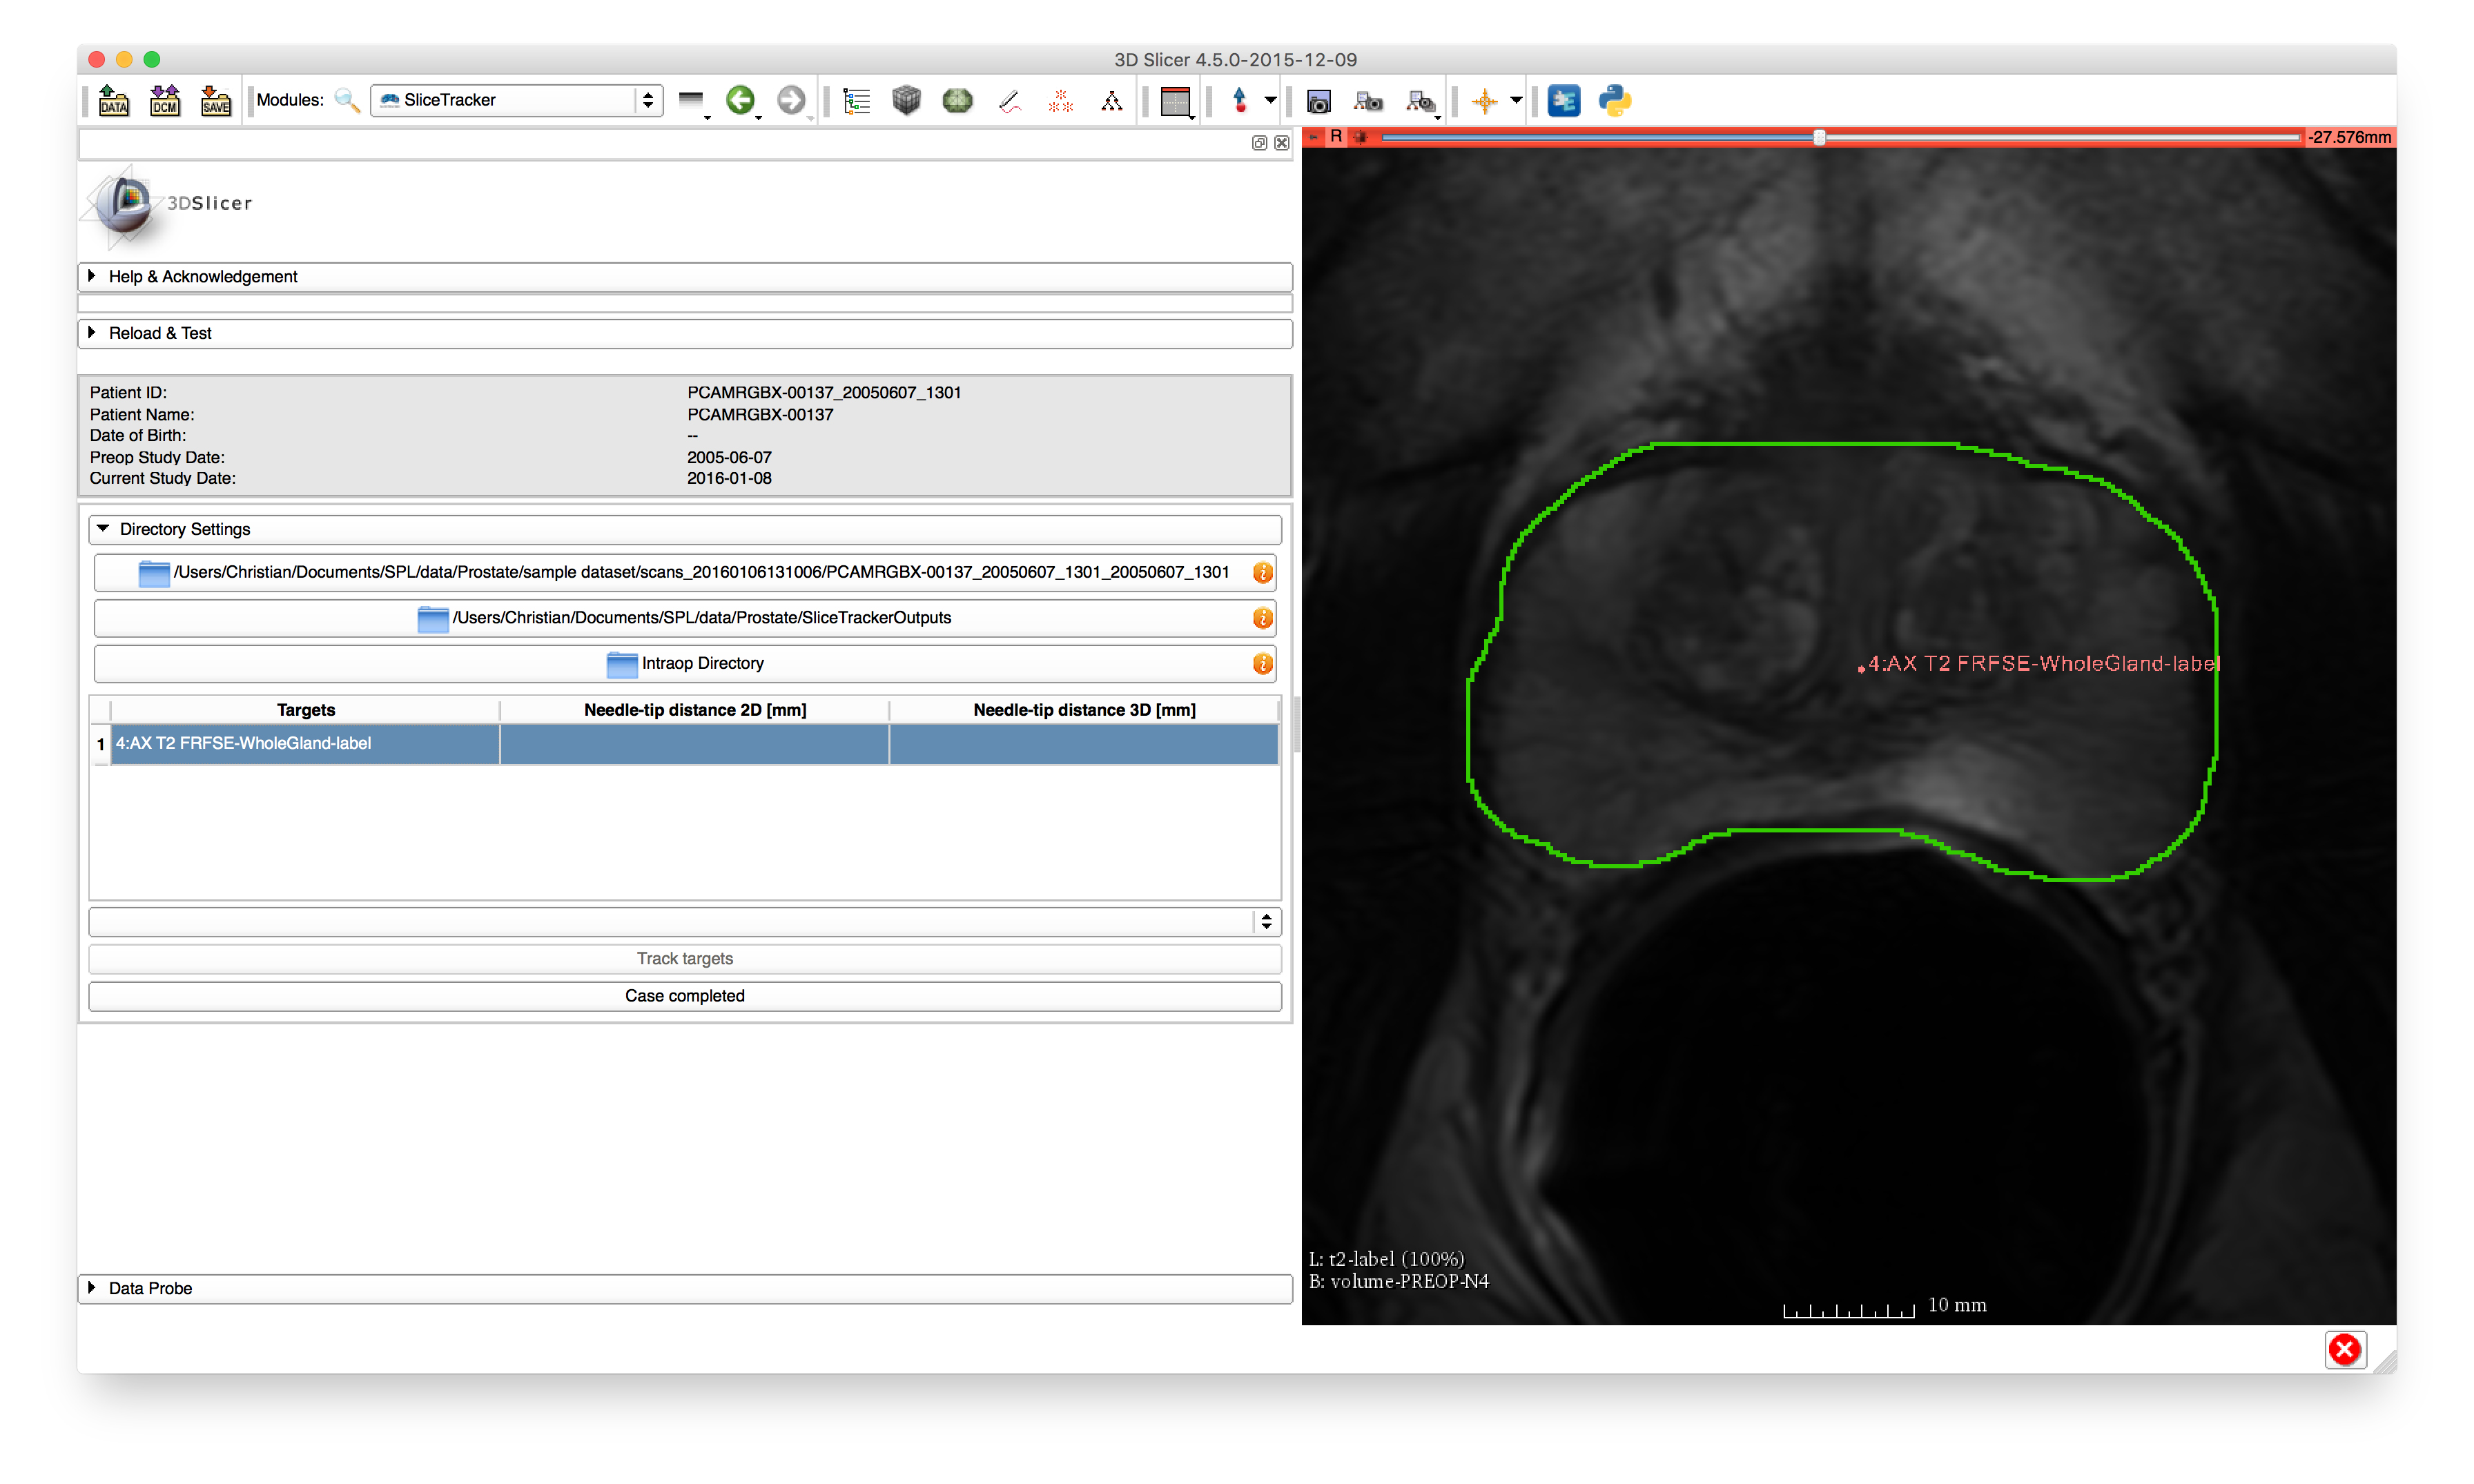The width and height of the screenshot is (2474, 1484).
Task: Click the load DATA icon
Action: point(113,100)
